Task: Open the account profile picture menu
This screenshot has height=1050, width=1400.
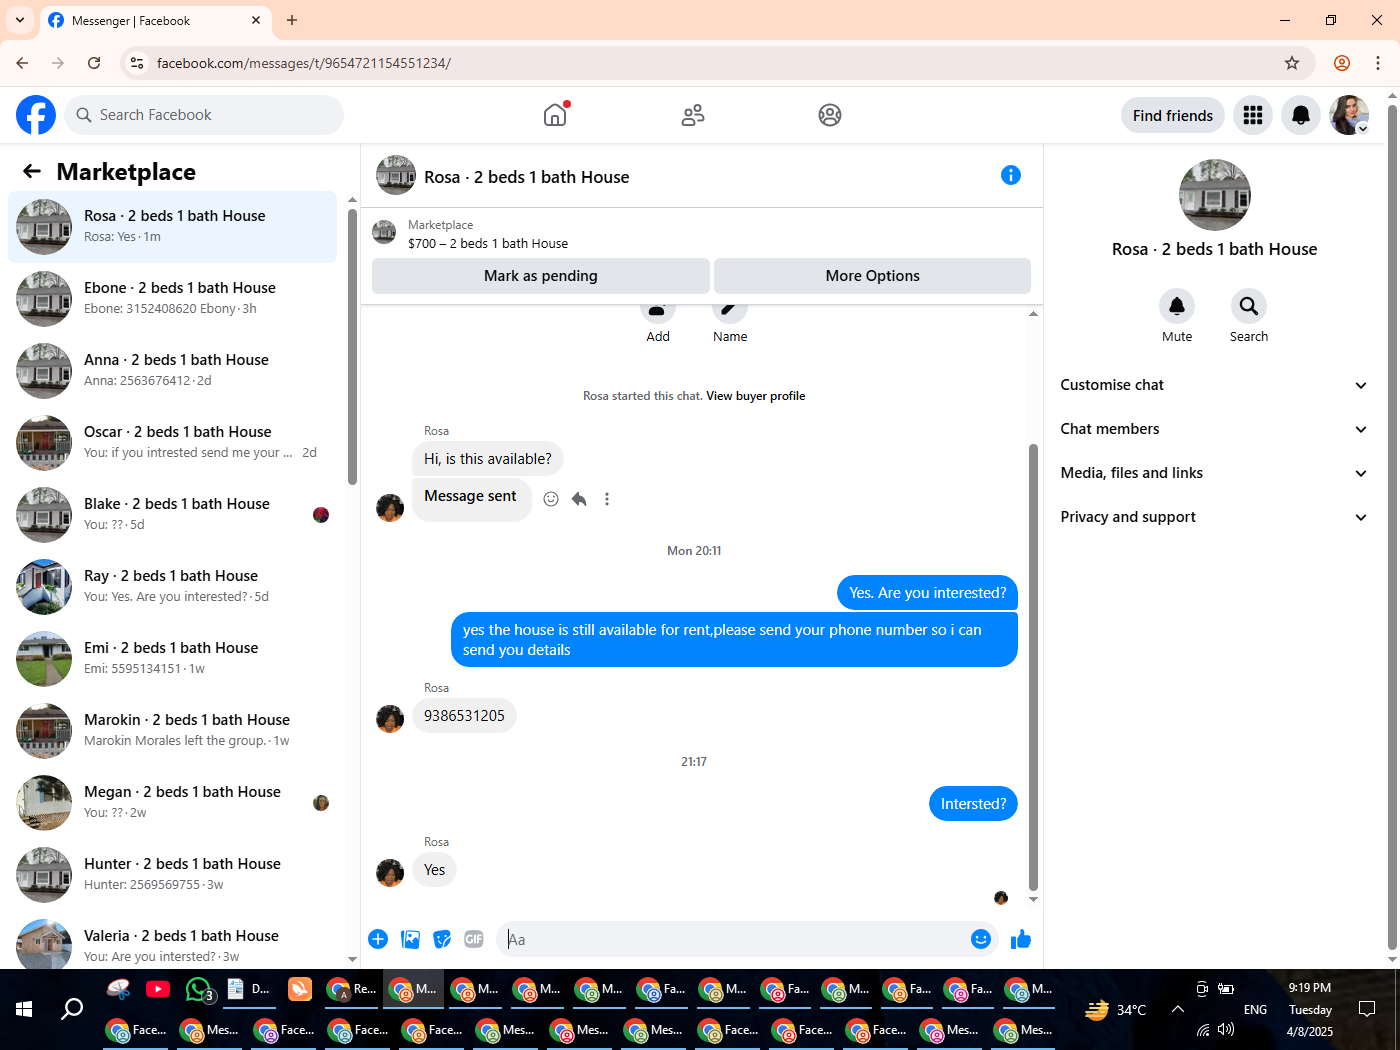Action: tap(1349, 115)
